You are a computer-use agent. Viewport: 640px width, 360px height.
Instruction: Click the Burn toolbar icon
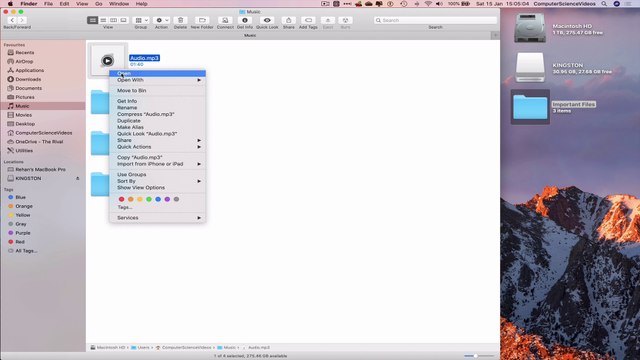[x=345, y=20]
